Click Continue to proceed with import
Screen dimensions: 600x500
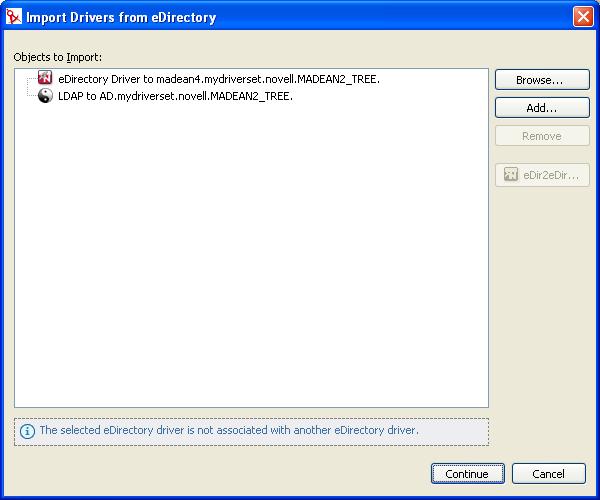point(468,474)
